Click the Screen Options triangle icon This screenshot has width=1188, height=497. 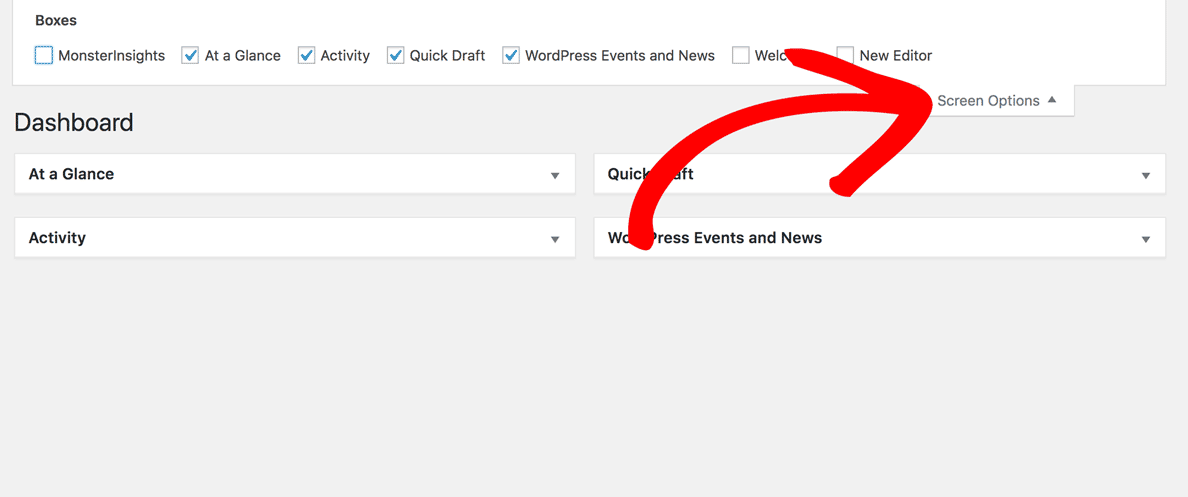click(x=1052, y=100)
